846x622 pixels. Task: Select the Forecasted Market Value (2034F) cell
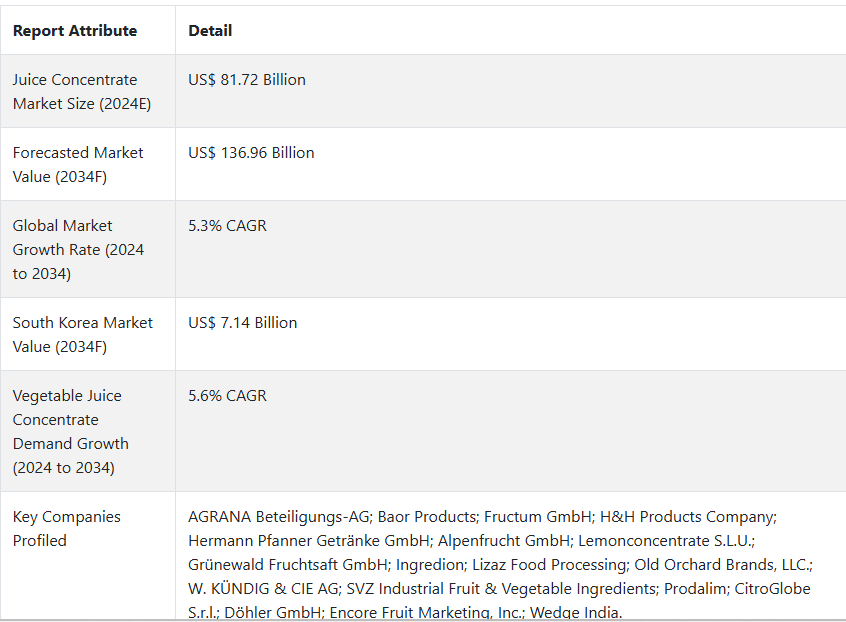click(x=87, y=164)
